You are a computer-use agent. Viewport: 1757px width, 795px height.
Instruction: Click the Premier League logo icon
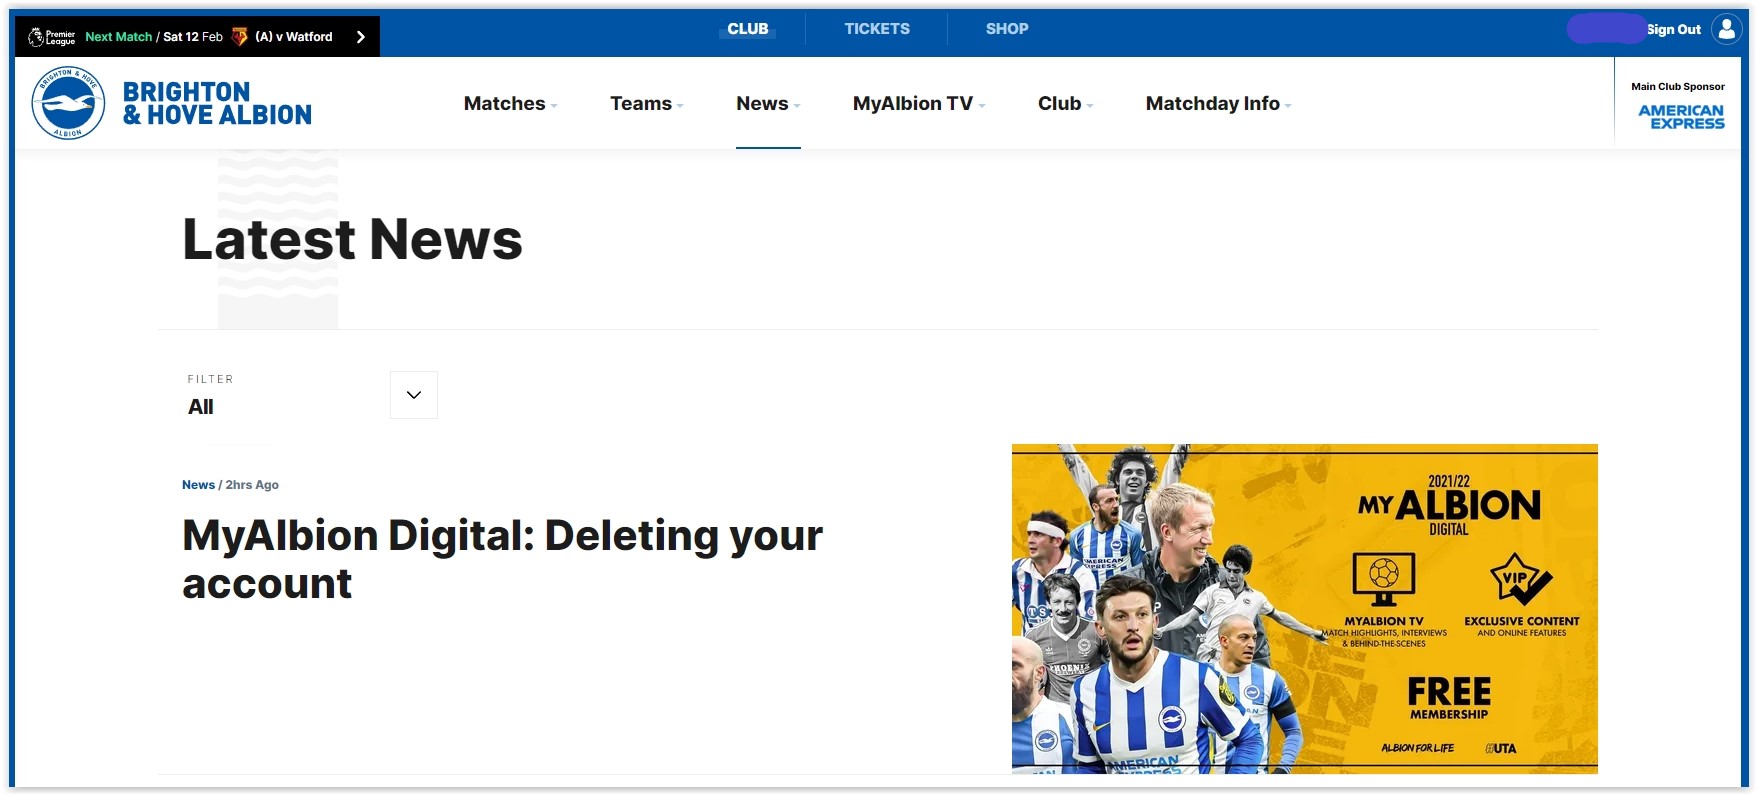click(x=51, y=37)
